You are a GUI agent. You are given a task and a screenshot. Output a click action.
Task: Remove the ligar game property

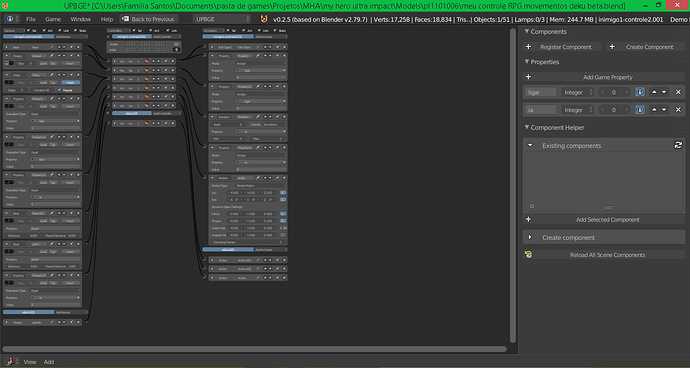[x=678, y=92]
